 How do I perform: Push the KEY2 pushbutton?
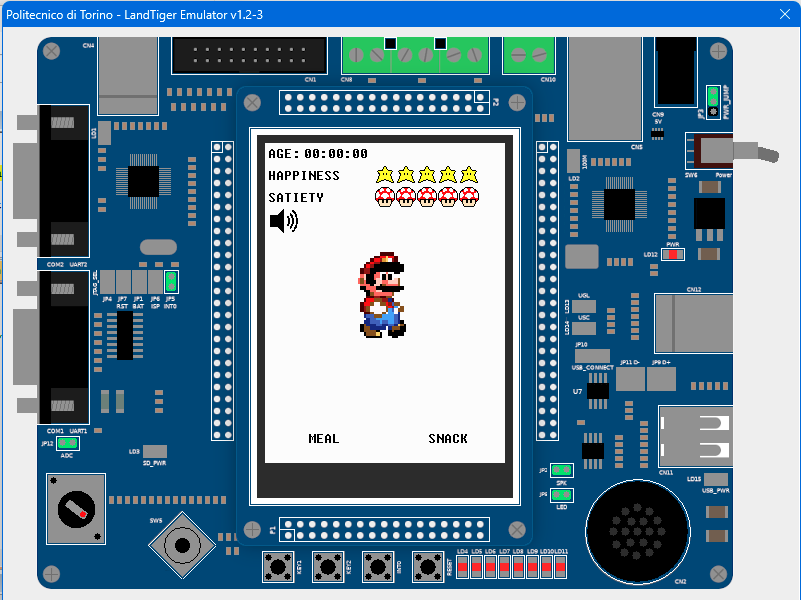pyautogui.click(x=328, y=567)
